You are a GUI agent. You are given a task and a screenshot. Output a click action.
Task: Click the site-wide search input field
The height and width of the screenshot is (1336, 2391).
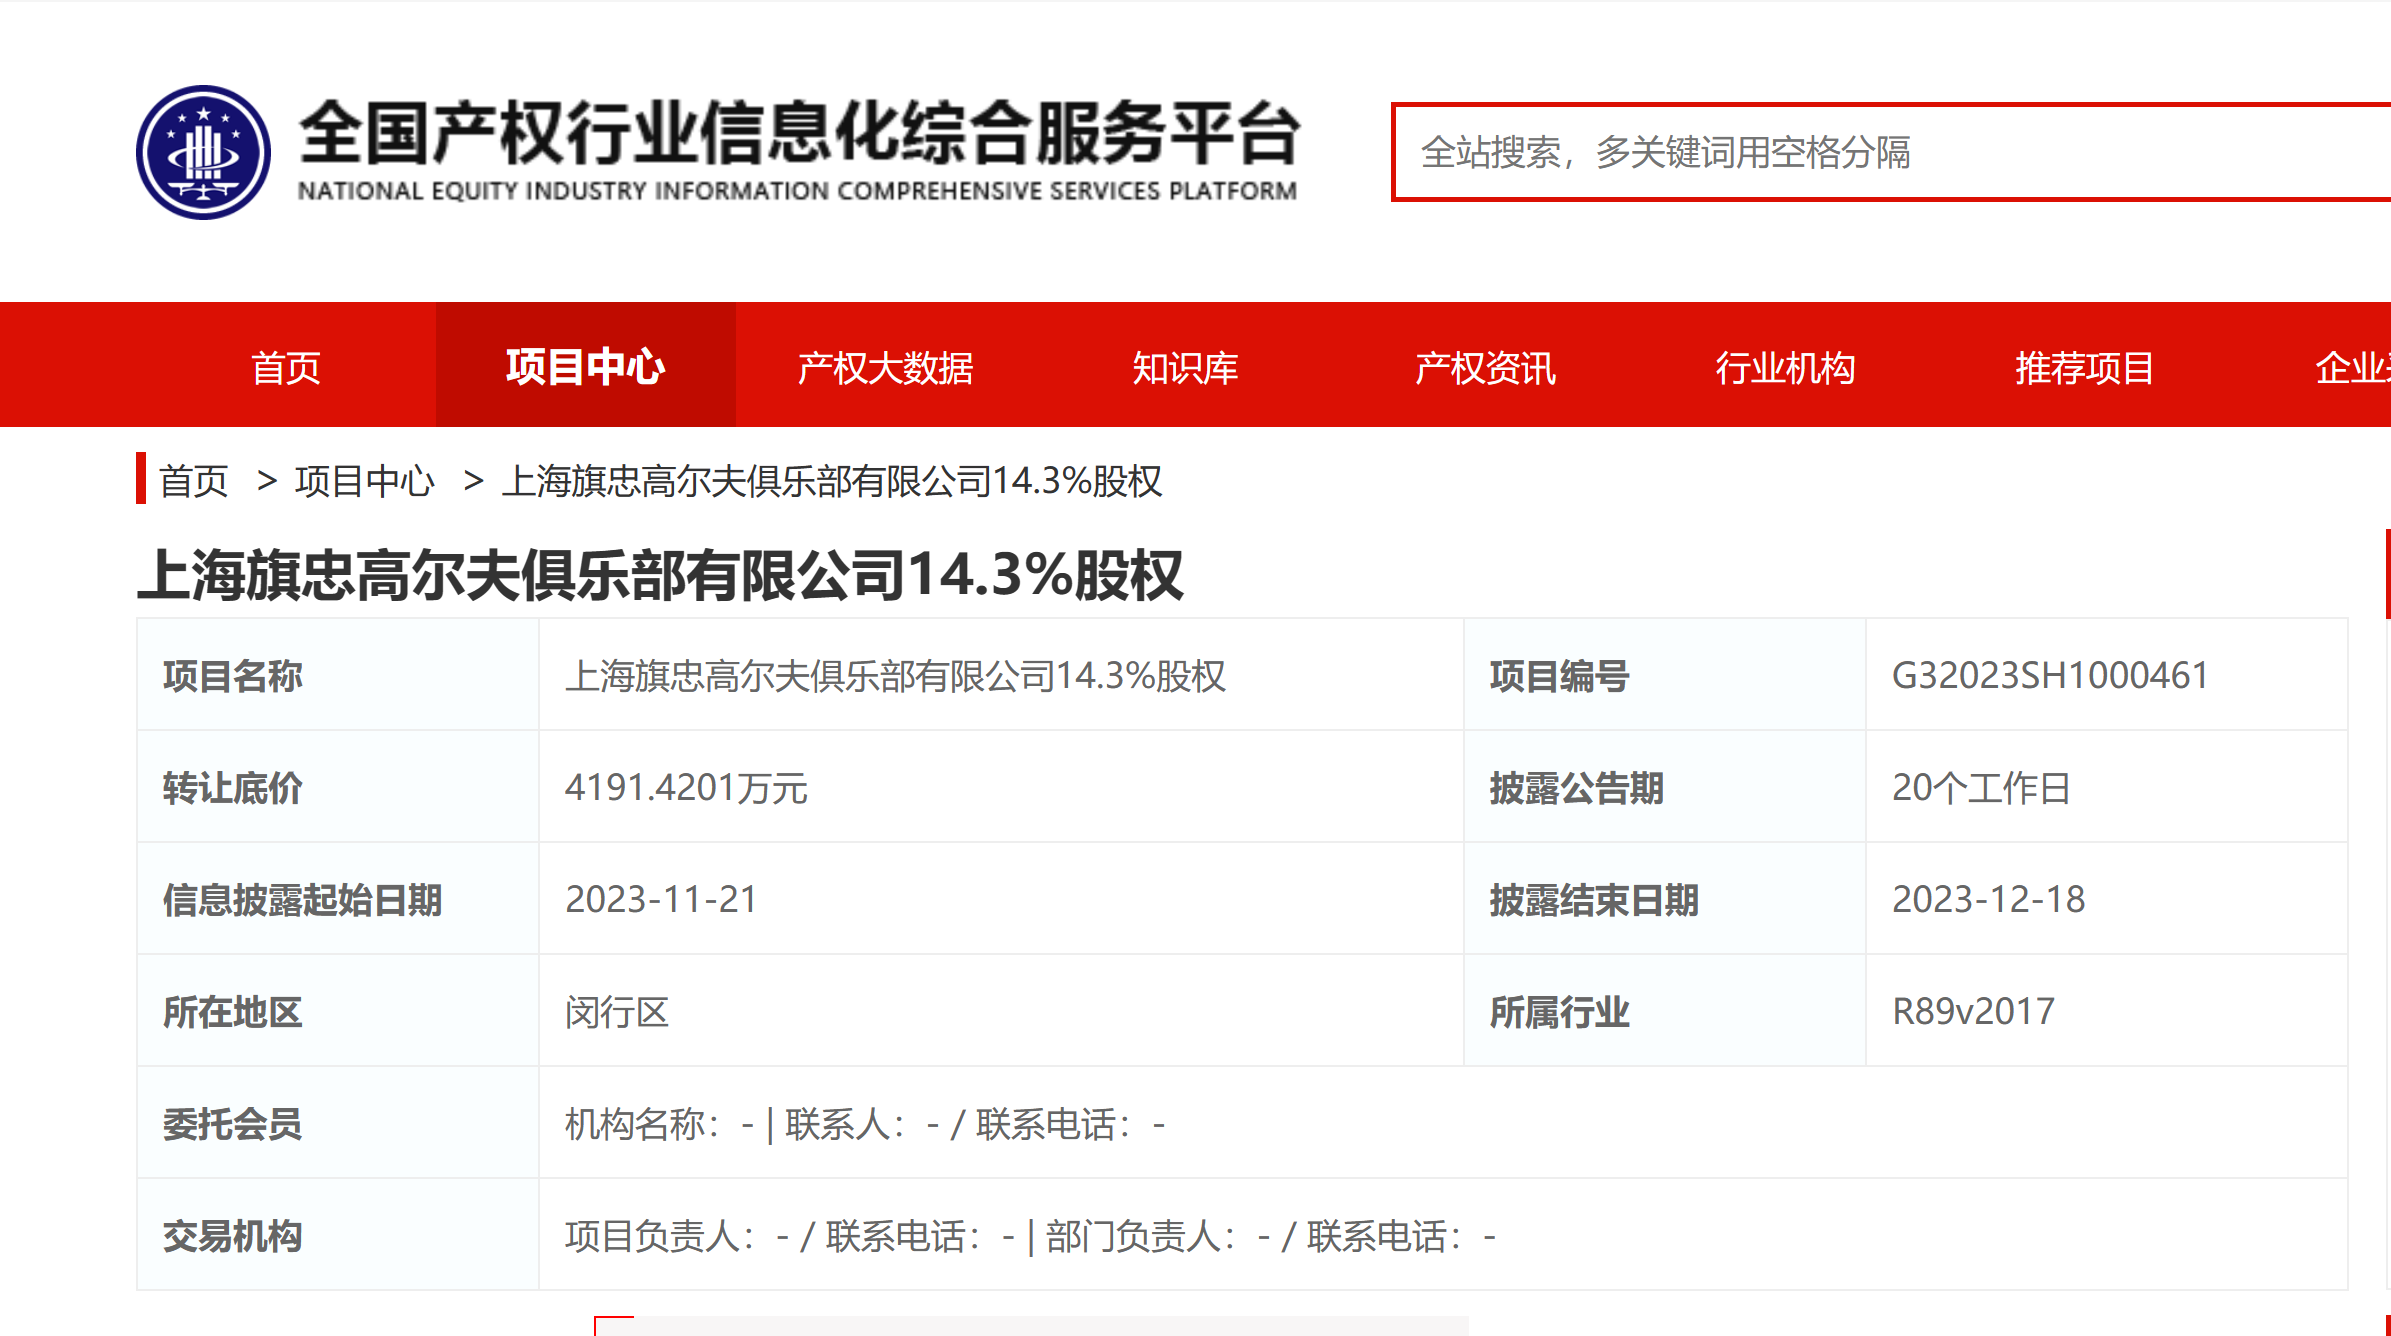1891,152
